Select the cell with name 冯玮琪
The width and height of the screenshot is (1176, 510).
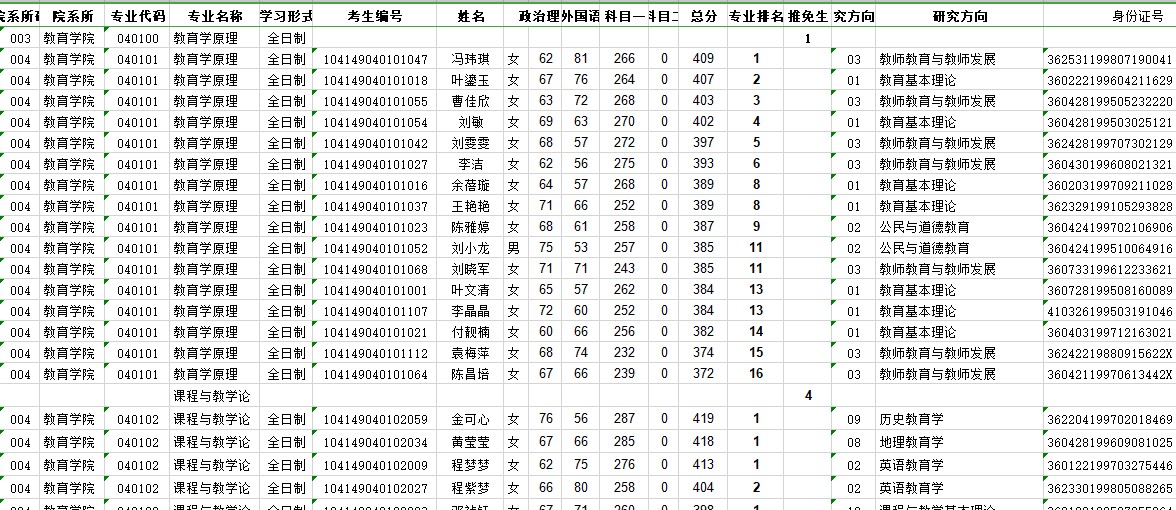tap(470, 60)
